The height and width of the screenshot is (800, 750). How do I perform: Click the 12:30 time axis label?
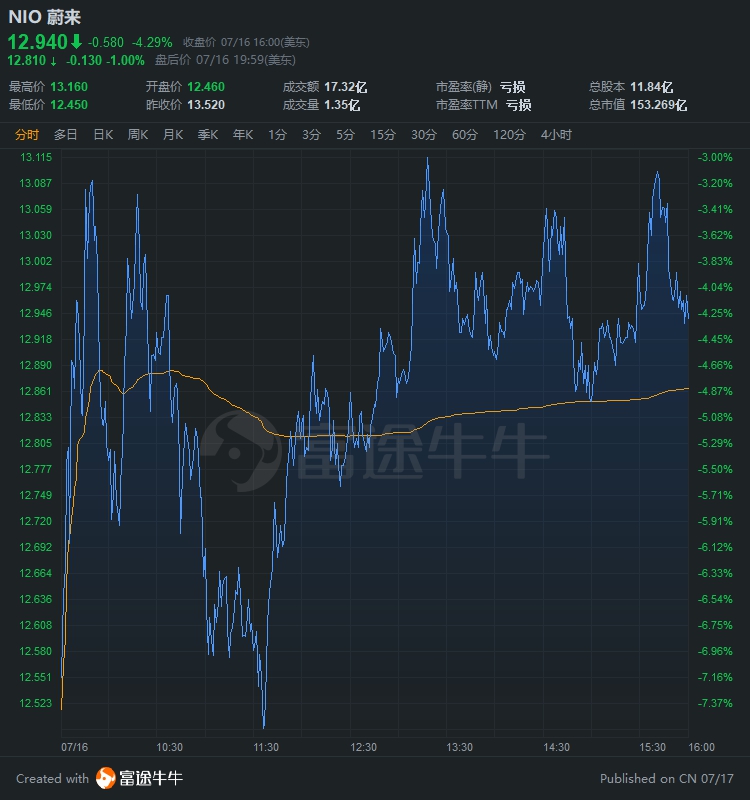[363, 747]
